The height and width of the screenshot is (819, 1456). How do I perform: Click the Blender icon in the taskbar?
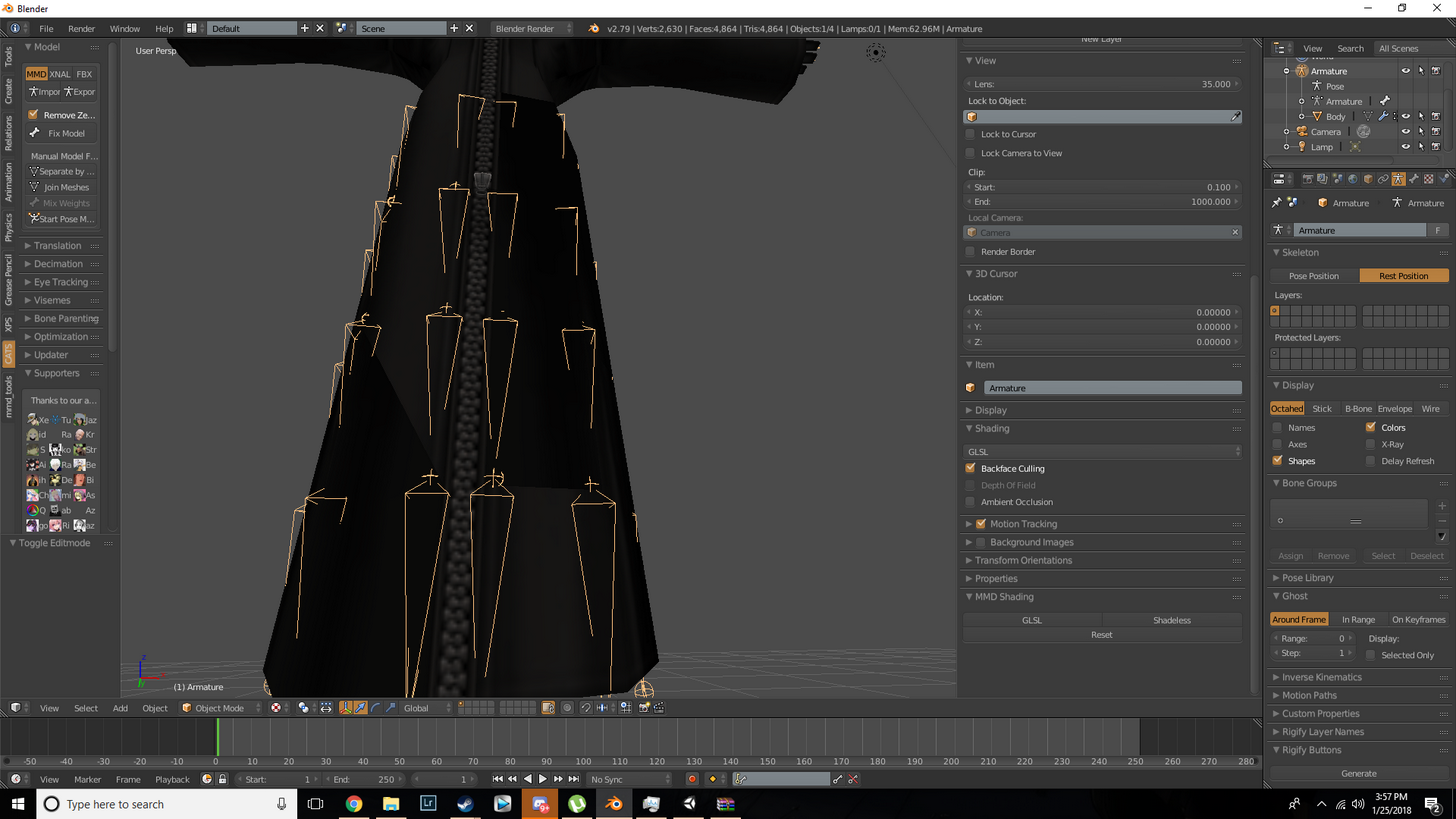point(614,803)
